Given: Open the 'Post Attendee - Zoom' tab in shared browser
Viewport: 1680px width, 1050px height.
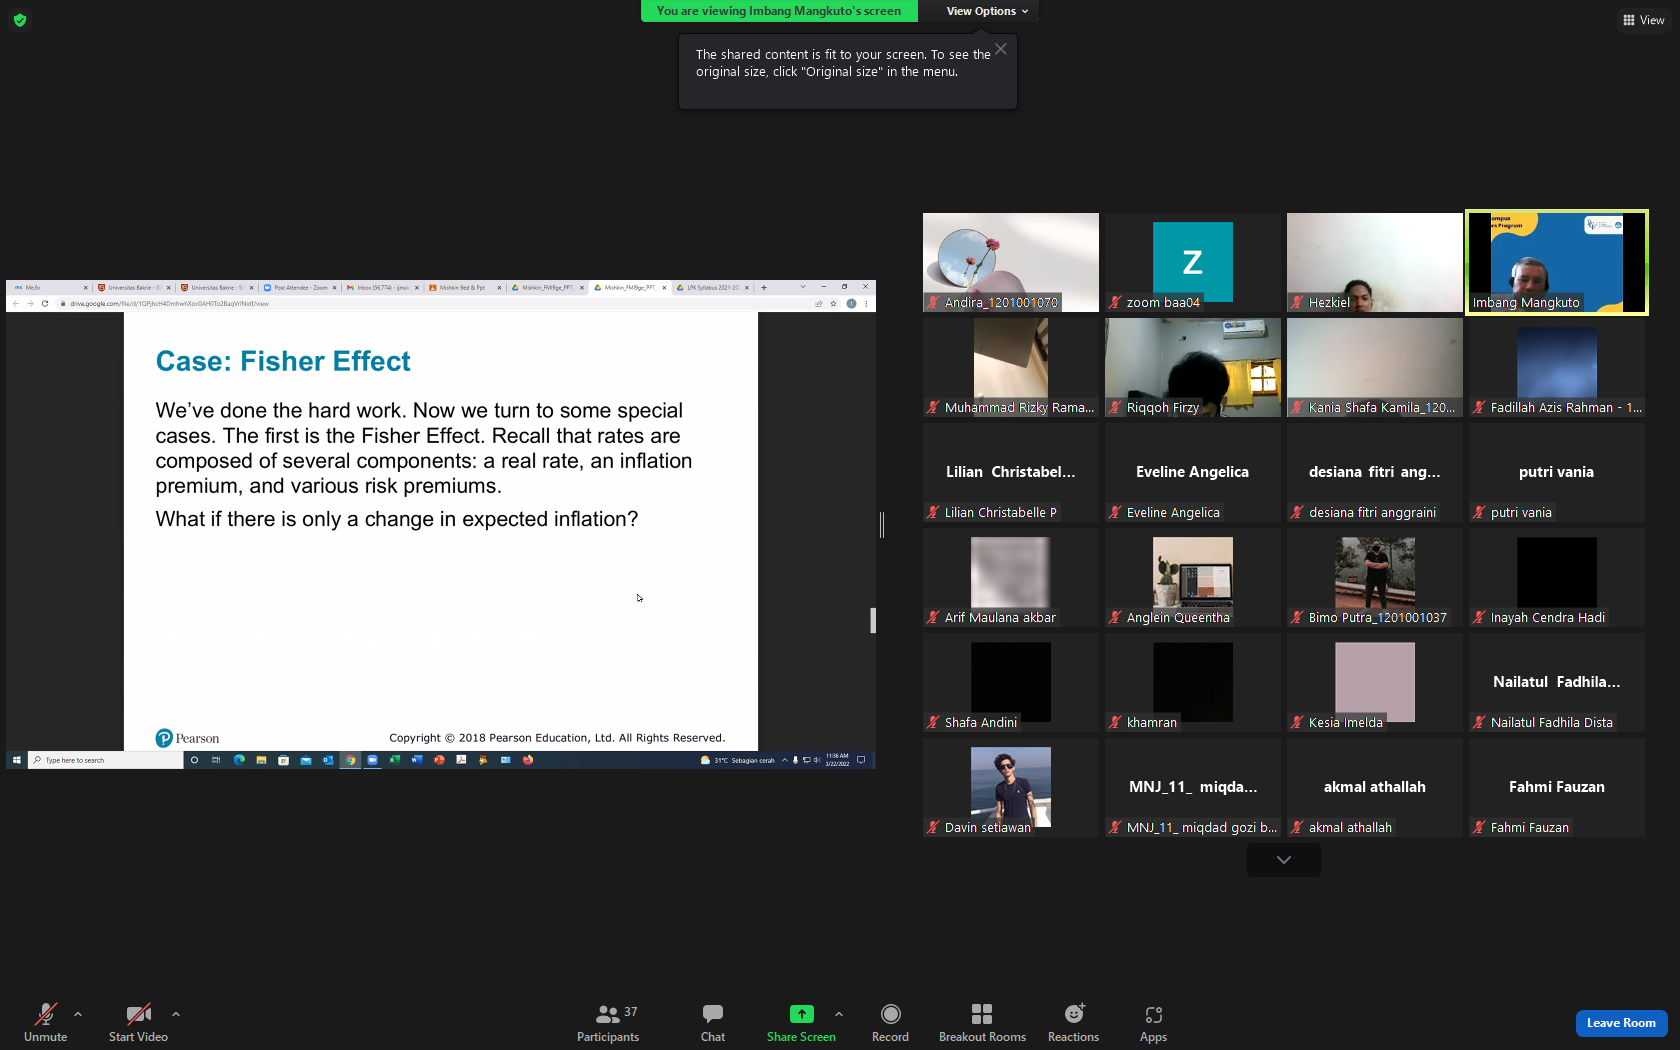Looking at the screenshot, I should point(300,287).
